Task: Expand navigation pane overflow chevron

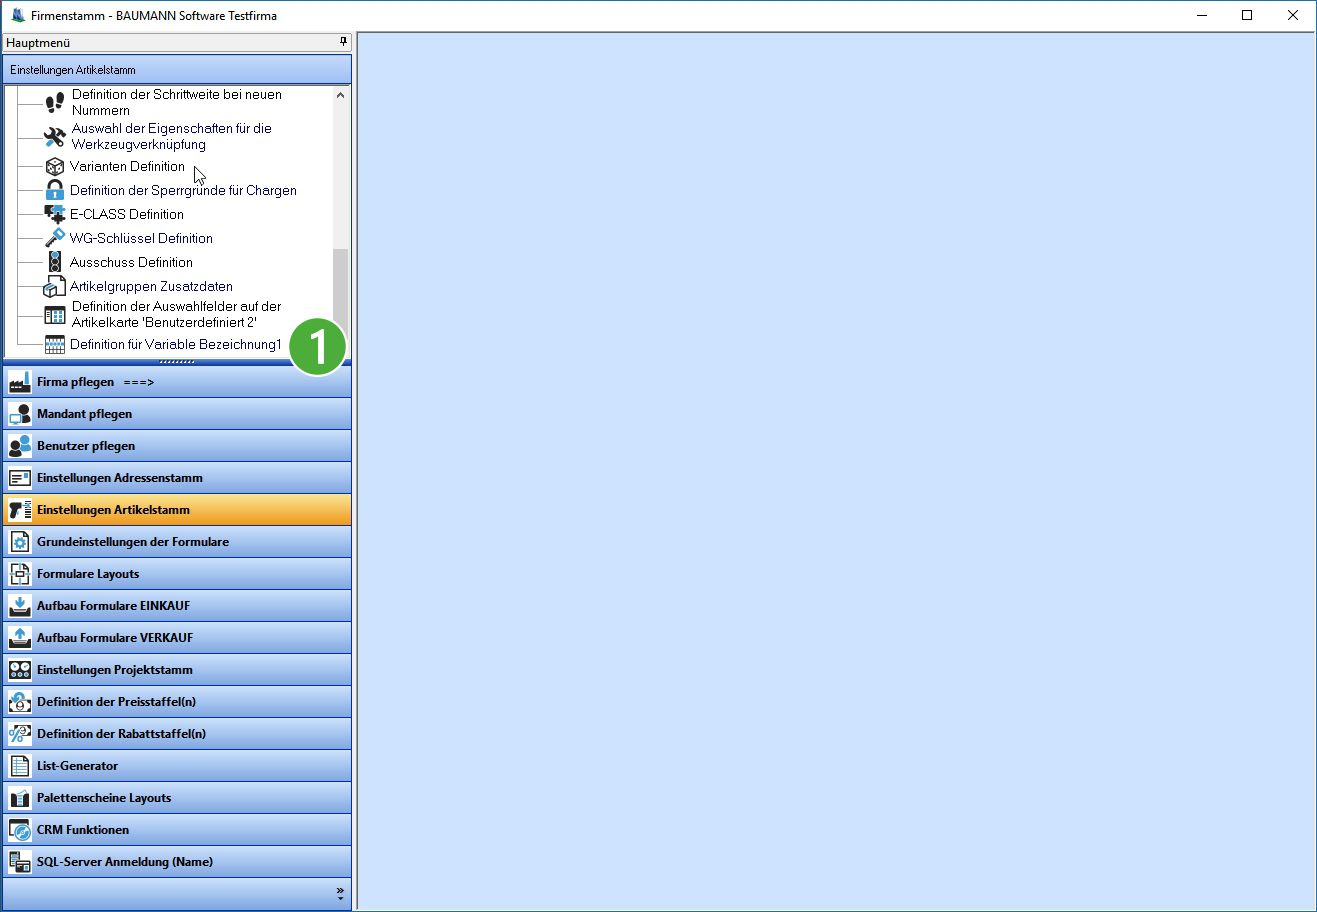Action: [x=340, y=893]
